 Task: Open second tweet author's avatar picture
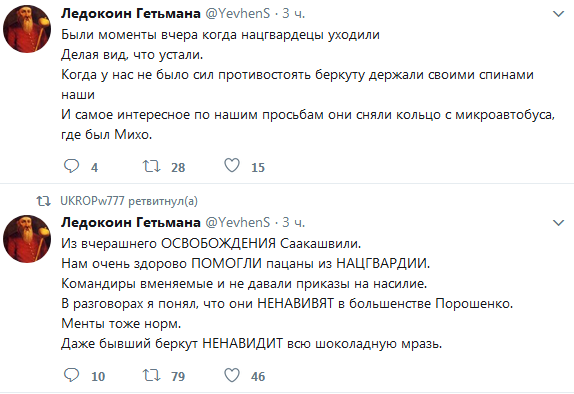click(x=27, y=238)
